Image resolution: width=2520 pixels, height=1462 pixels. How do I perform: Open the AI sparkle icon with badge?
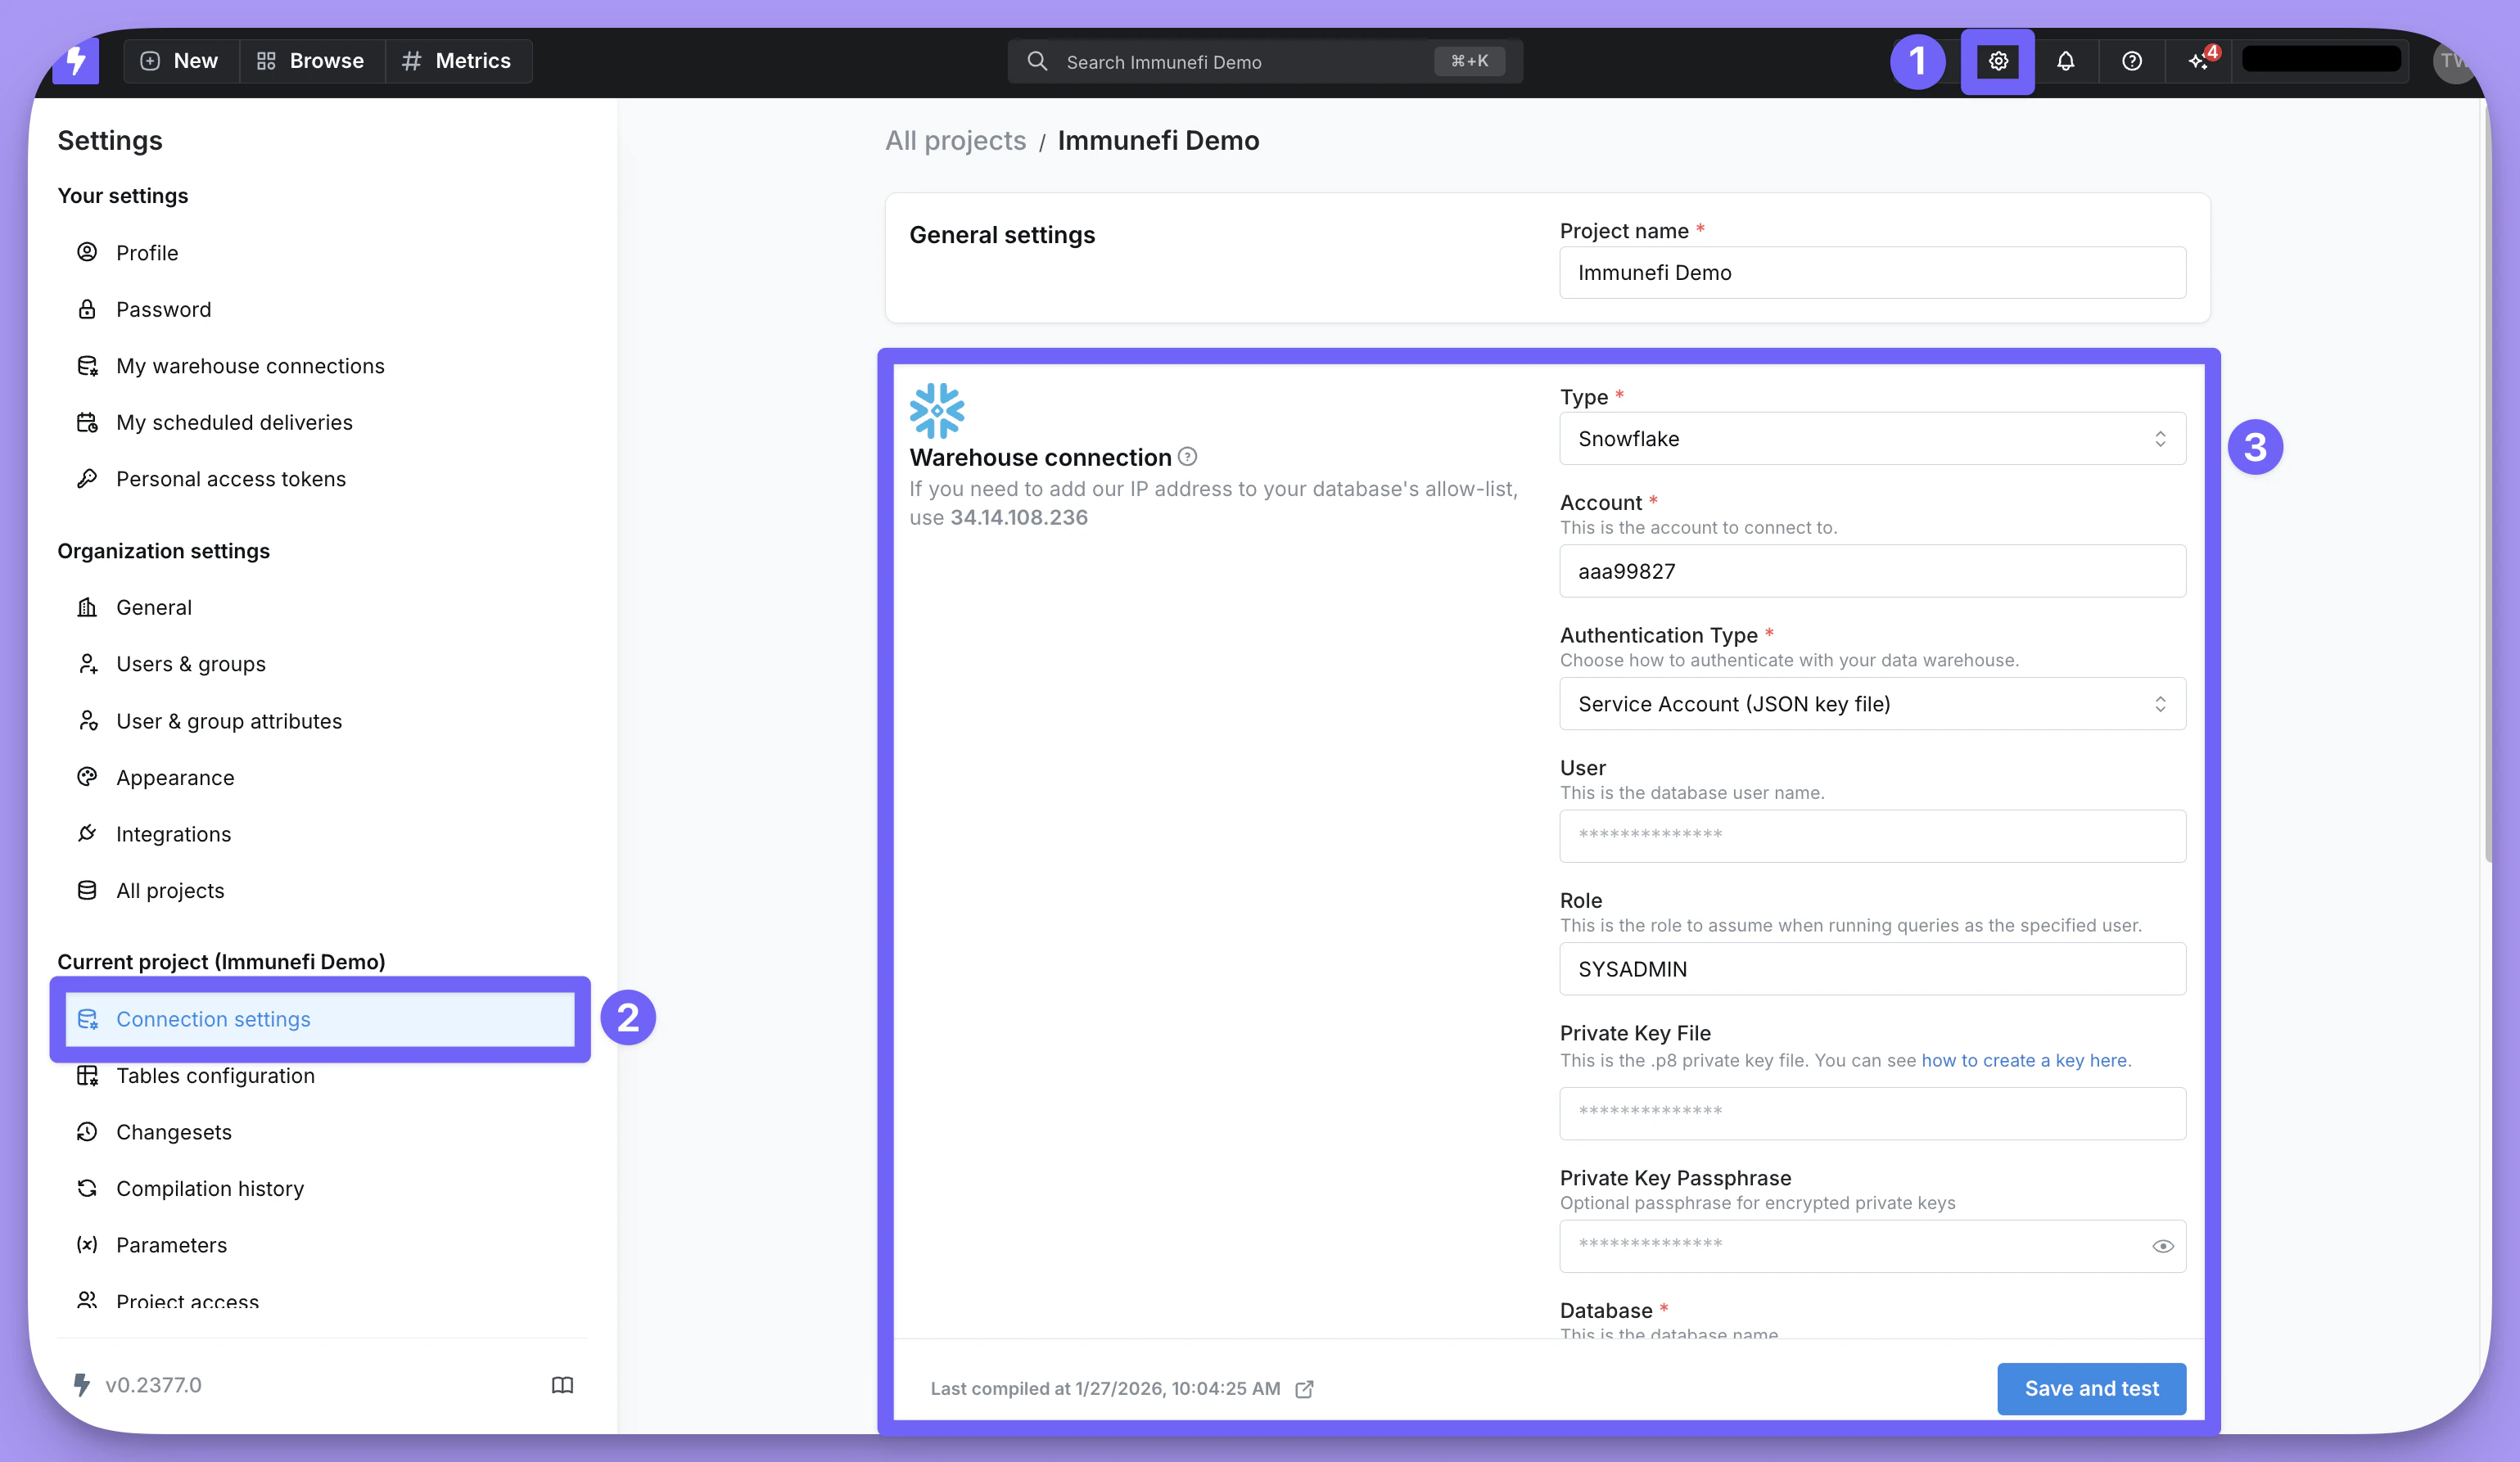click(2199, 61)
